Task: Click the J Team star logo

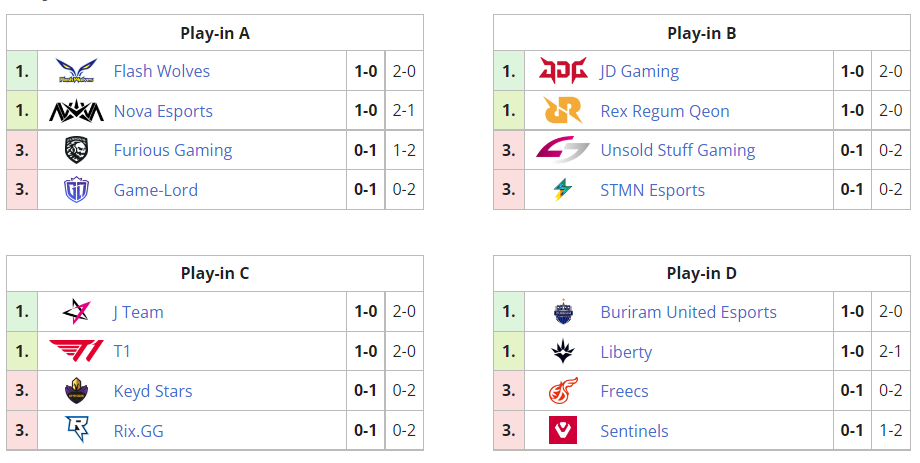Action: click(77, 312)
